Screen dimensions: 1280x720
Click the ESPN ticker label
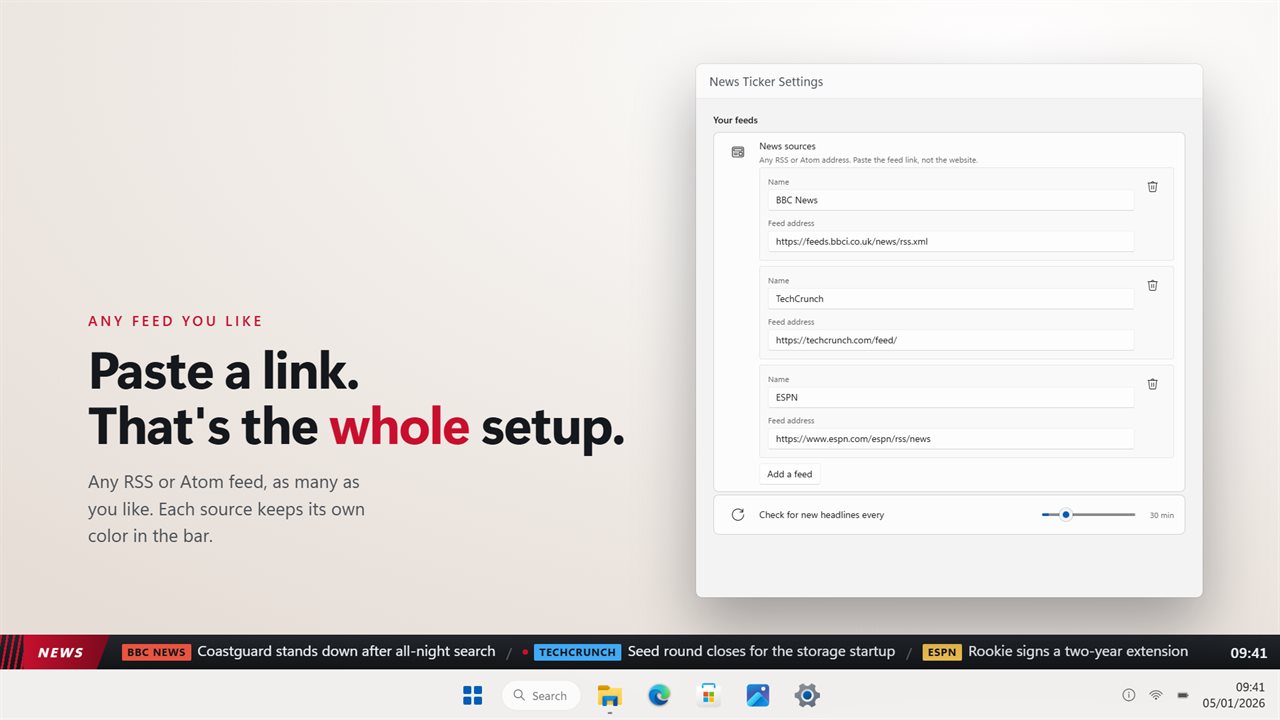(942, 652)
